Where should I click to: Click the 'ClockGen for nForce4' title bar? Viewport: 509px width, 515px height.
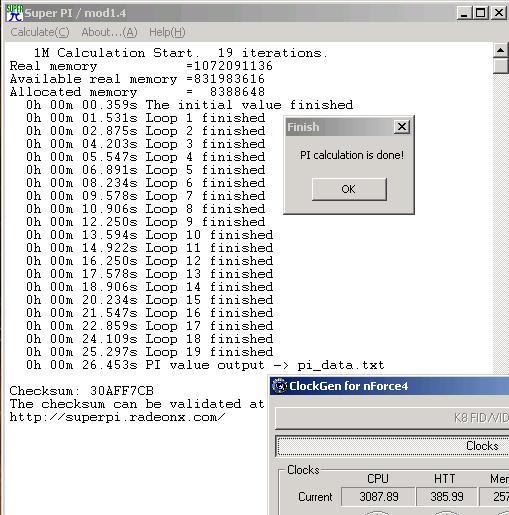point(389,386)
